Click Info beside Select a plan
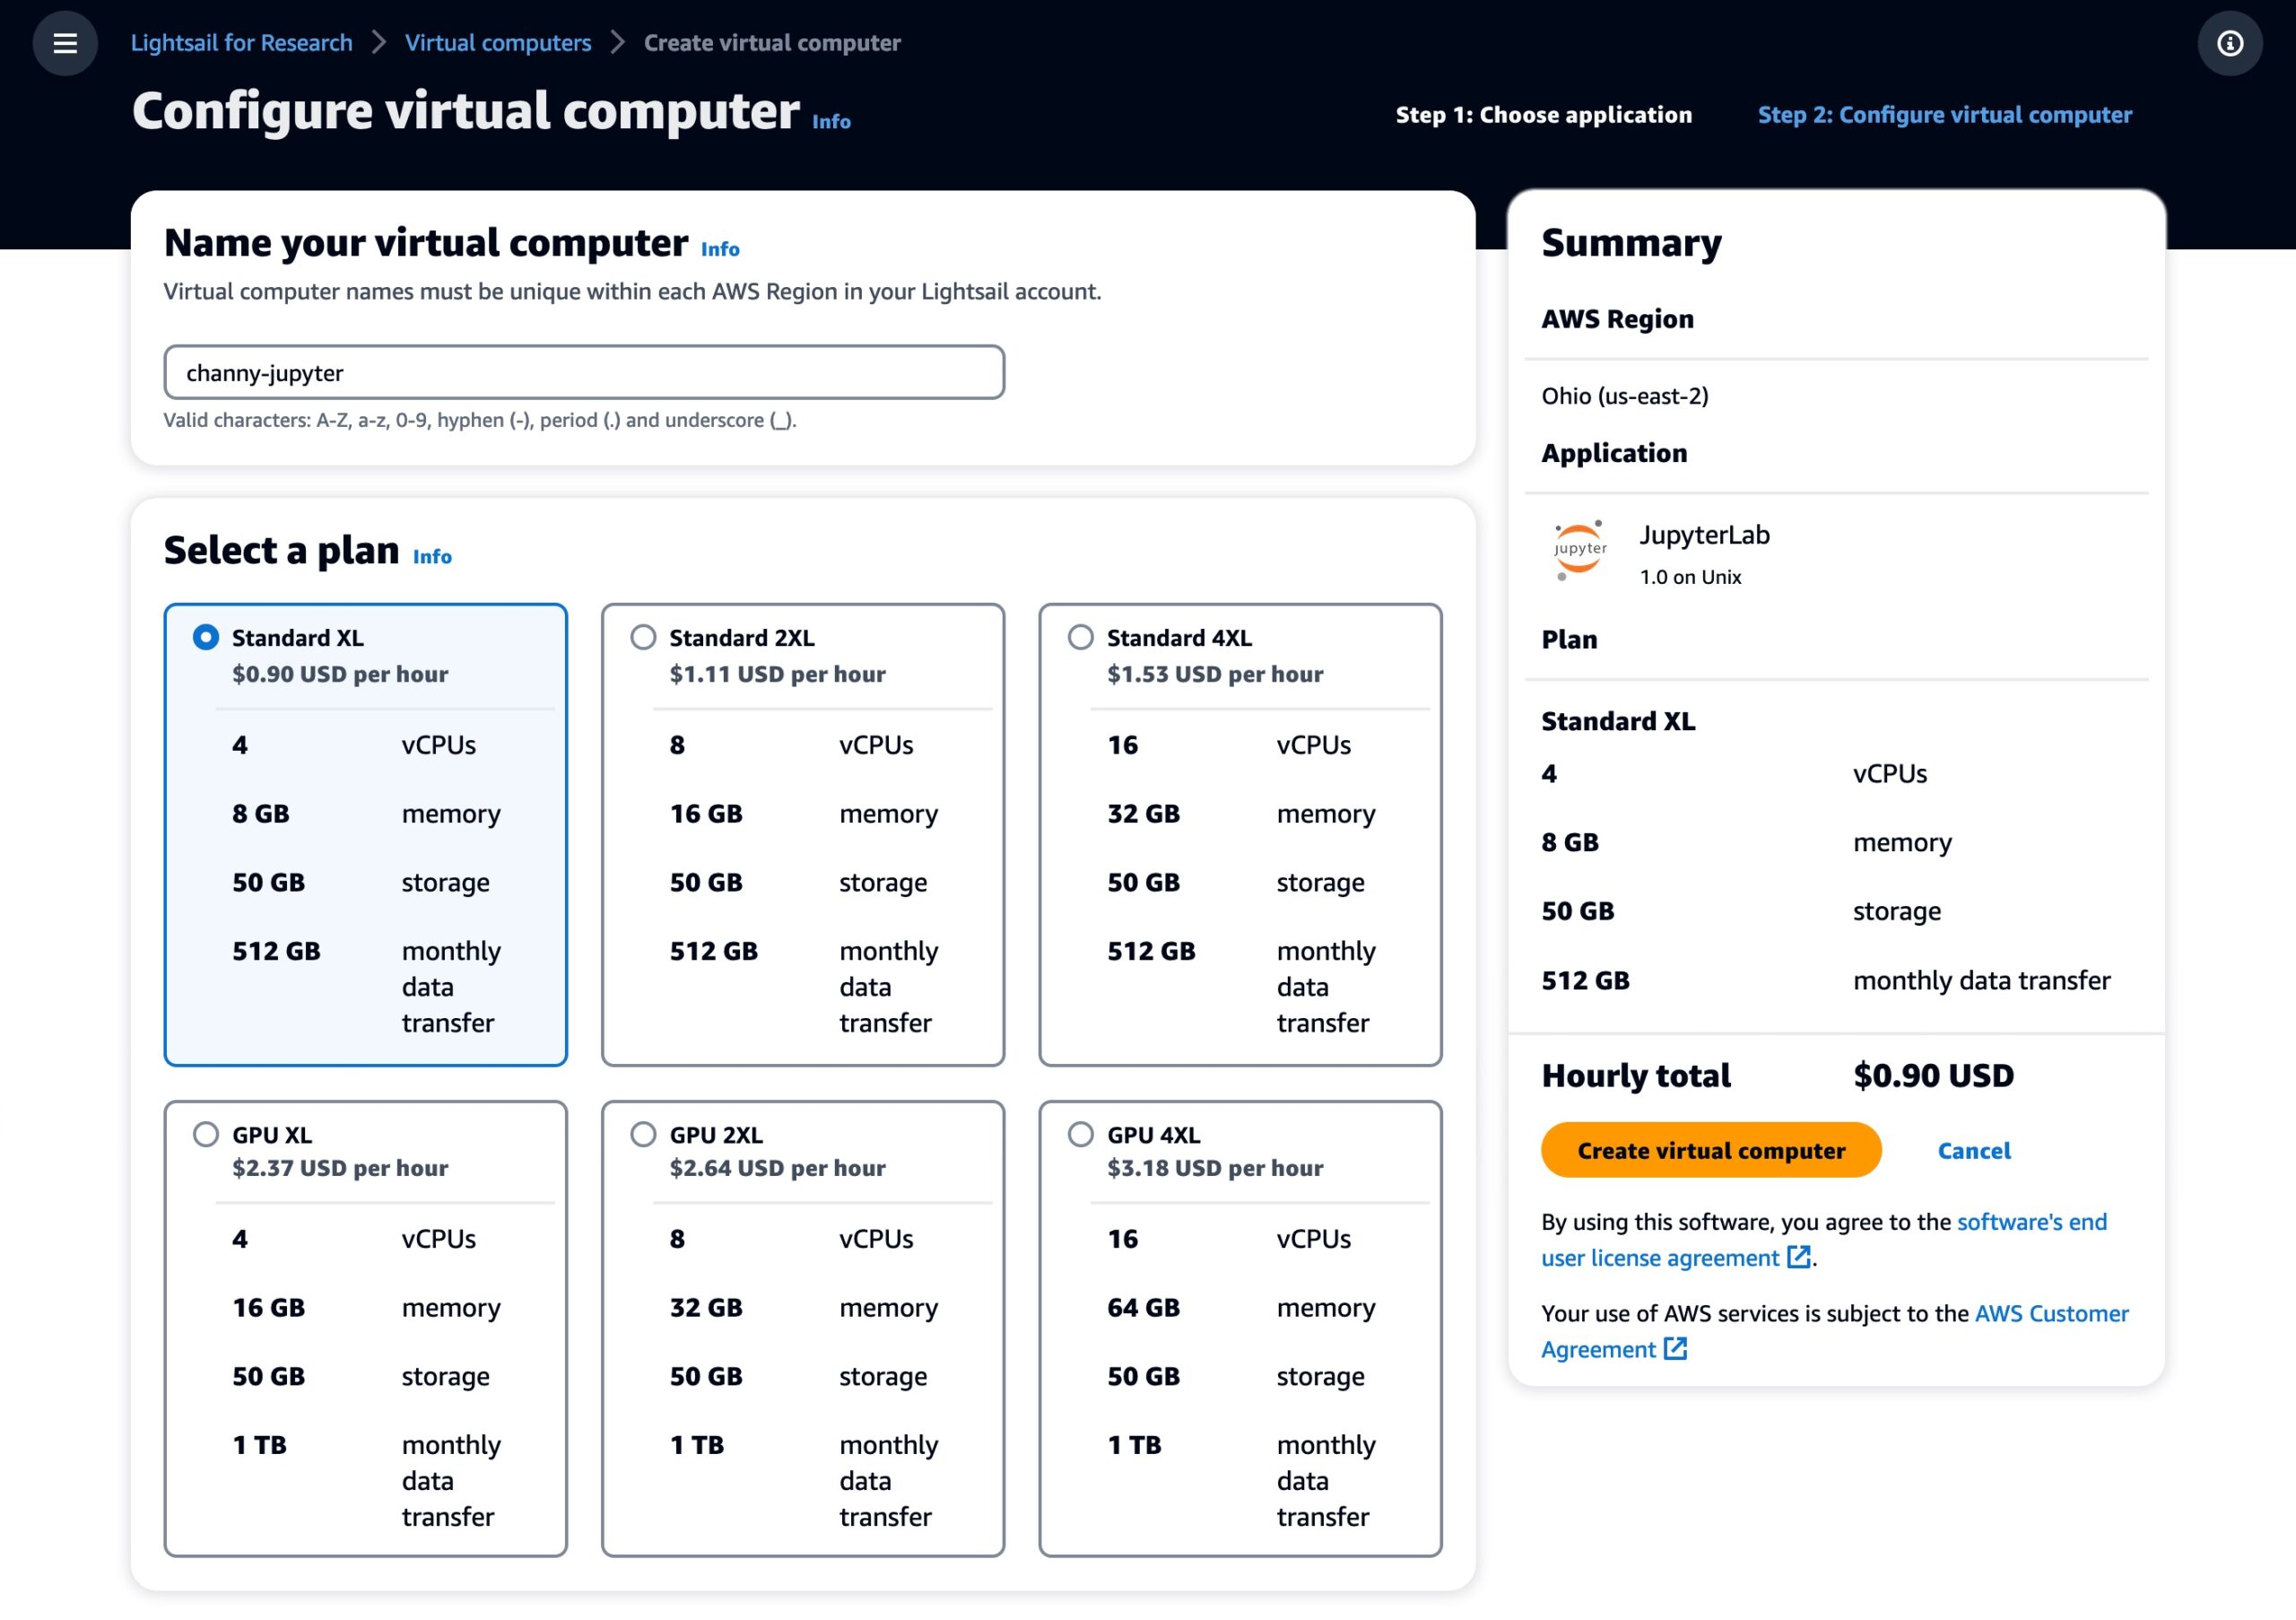The image size is (2296, 1620). [x=432, y=557]
